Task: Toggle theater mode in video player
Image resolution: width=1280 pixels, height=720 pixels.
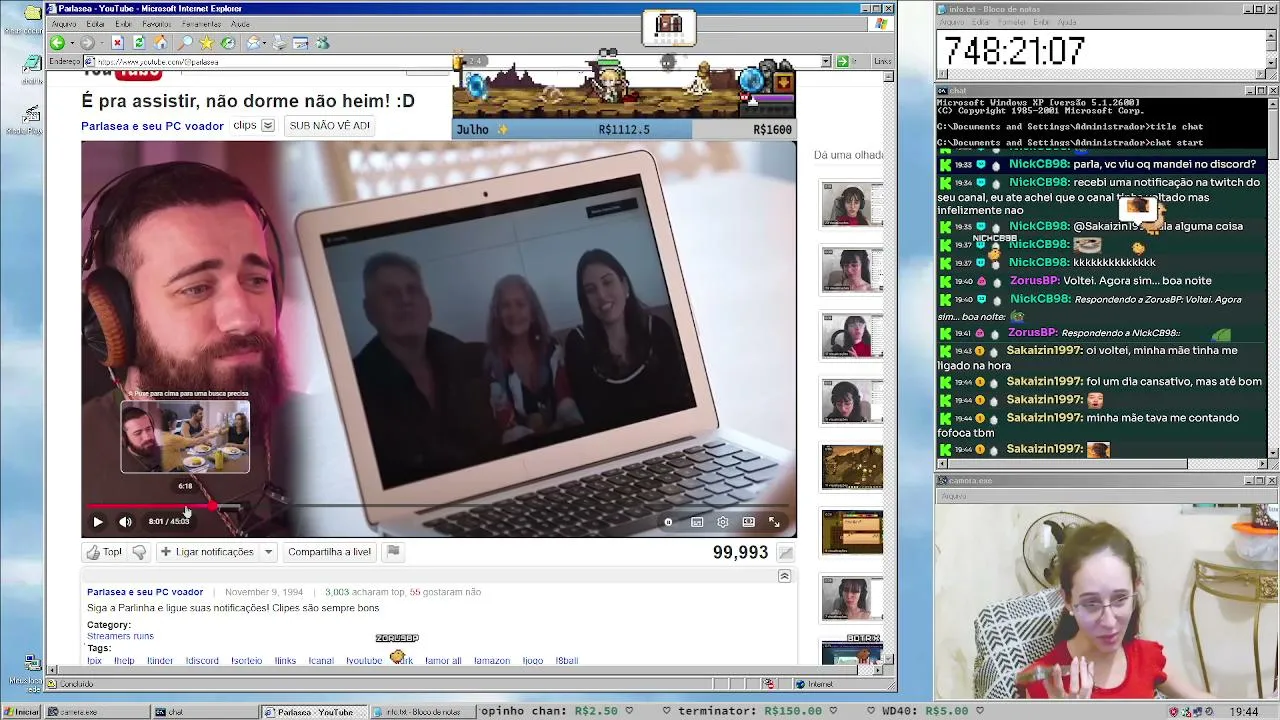Action: point(748,521)
